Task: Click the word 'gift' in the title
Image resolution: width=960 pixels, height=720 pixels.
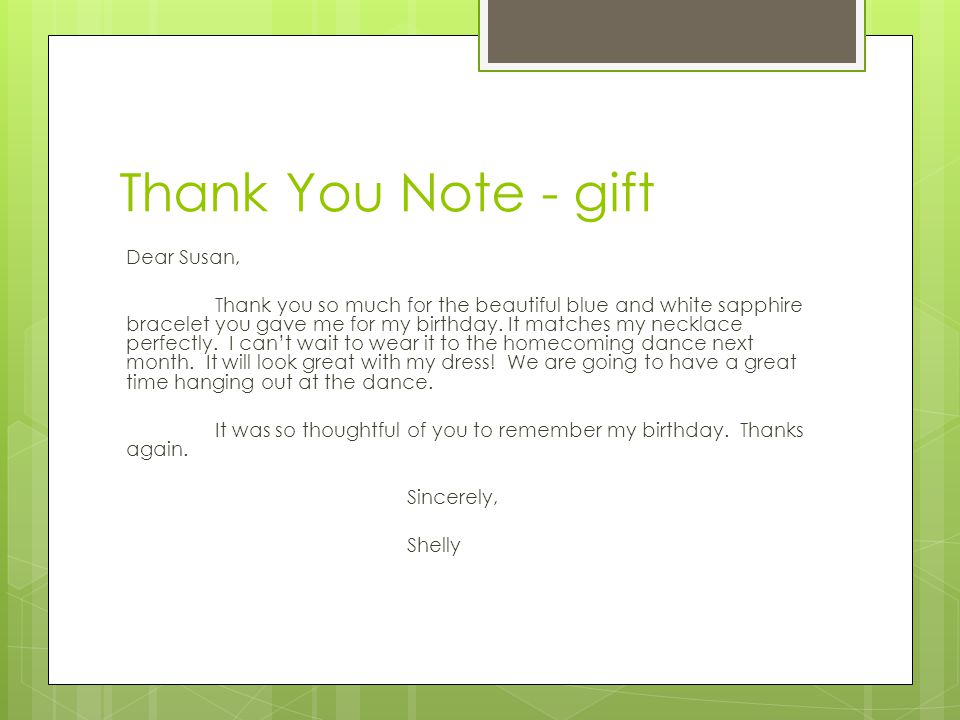Action: click(x=615, y=195)
